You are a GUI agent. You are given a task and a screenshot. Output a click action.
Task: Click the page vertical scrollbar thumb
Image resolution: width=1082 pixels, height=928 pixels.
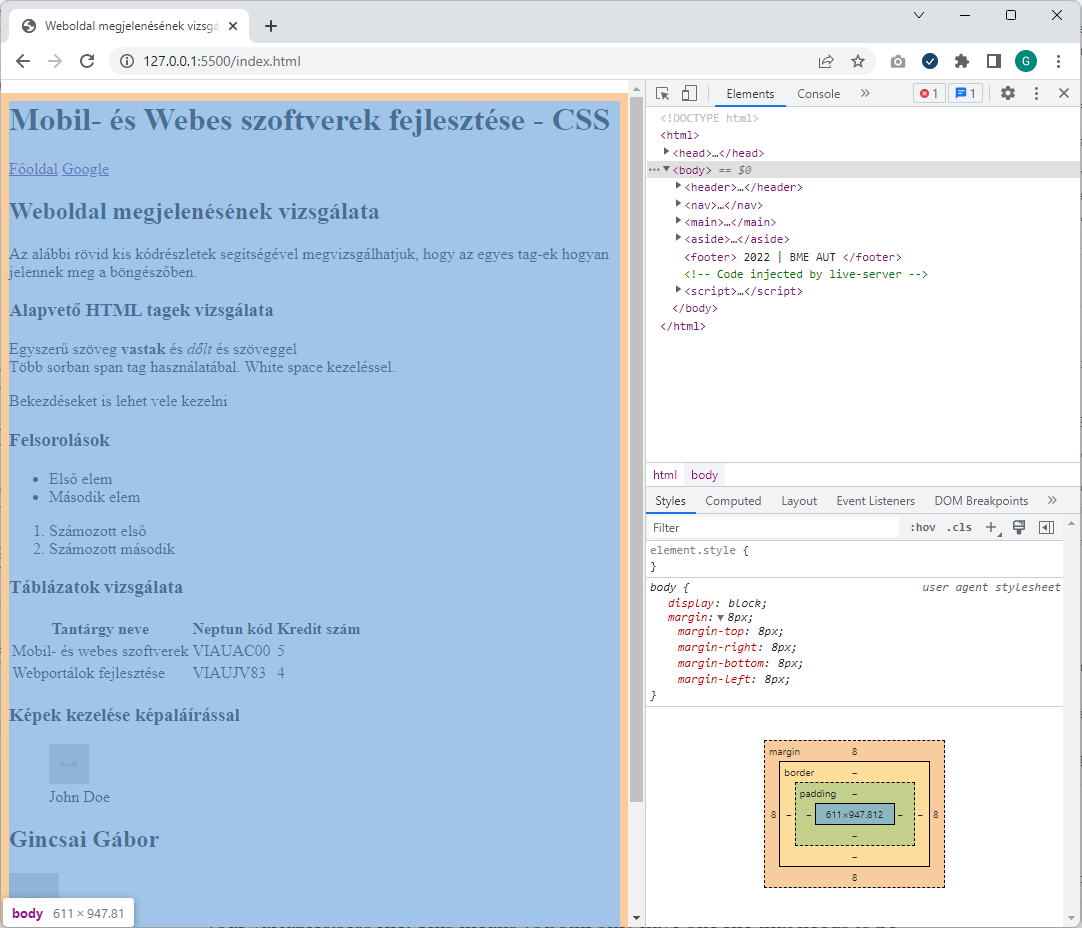pyautogui.click(x=636, y=449)
